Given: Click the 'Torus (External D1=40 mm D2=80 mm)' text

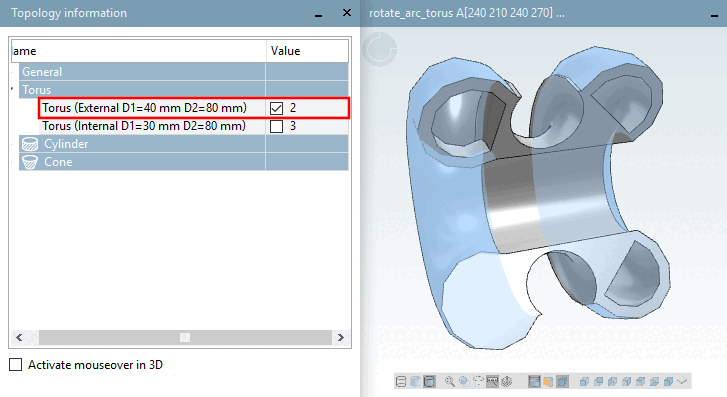Looking at the screenshot, I should [x=144, y=108].
